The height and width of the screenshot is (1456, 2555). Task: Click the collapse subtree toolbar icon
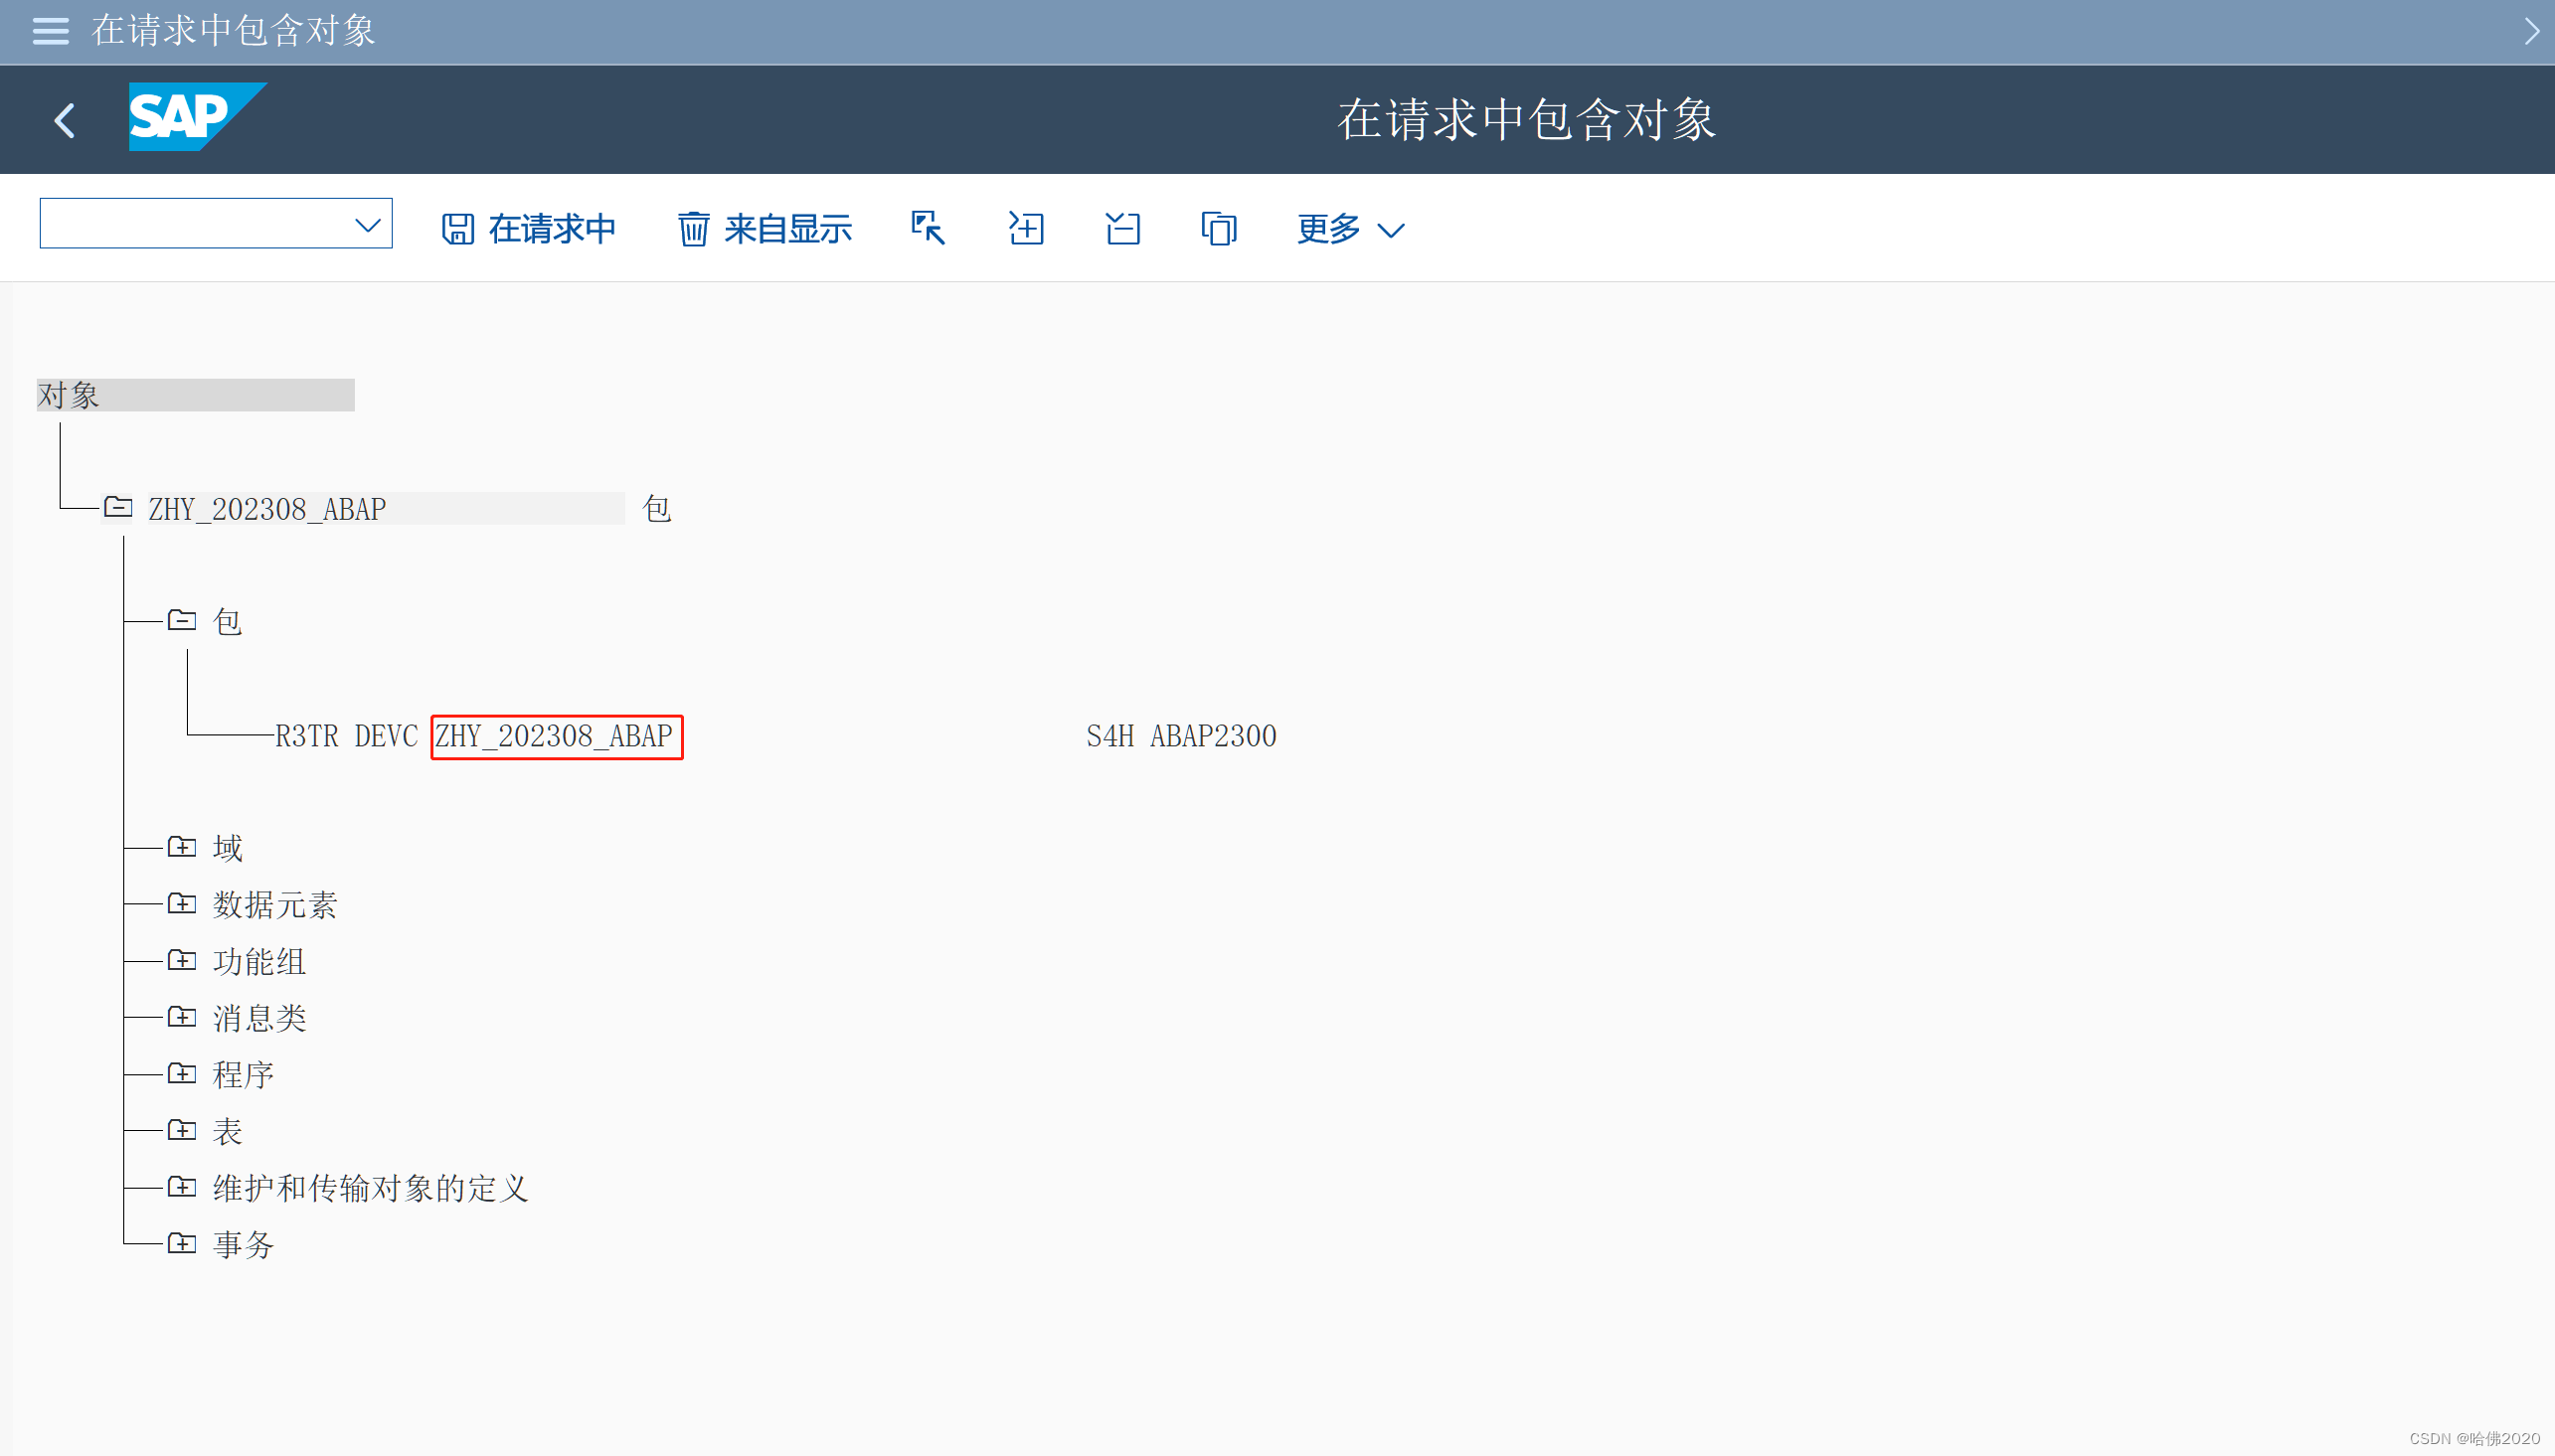[1122, 228]
